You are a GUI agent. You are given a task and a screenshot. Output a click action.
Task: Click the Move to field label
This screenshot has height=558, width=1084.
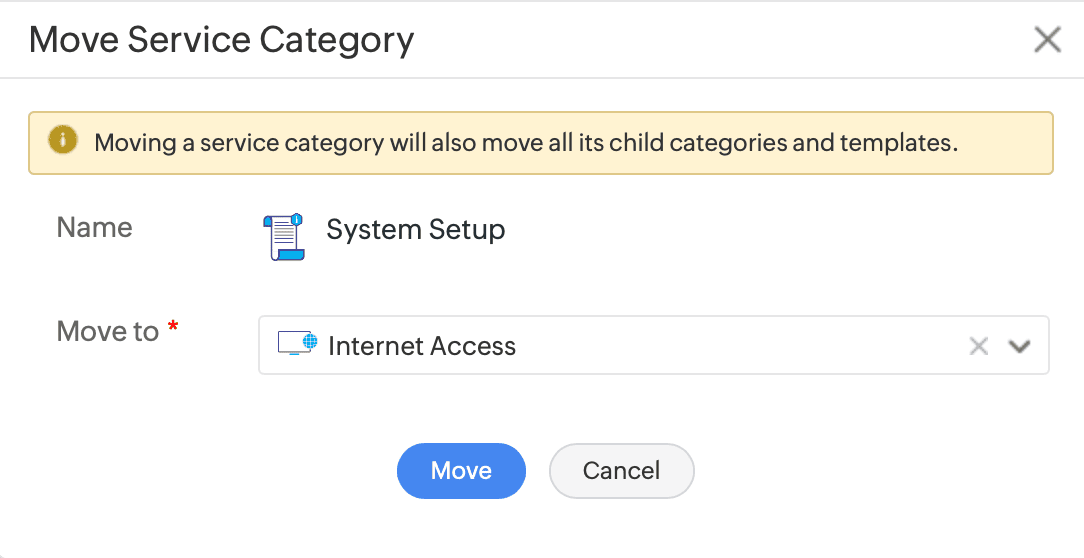(x=108, y=331)
